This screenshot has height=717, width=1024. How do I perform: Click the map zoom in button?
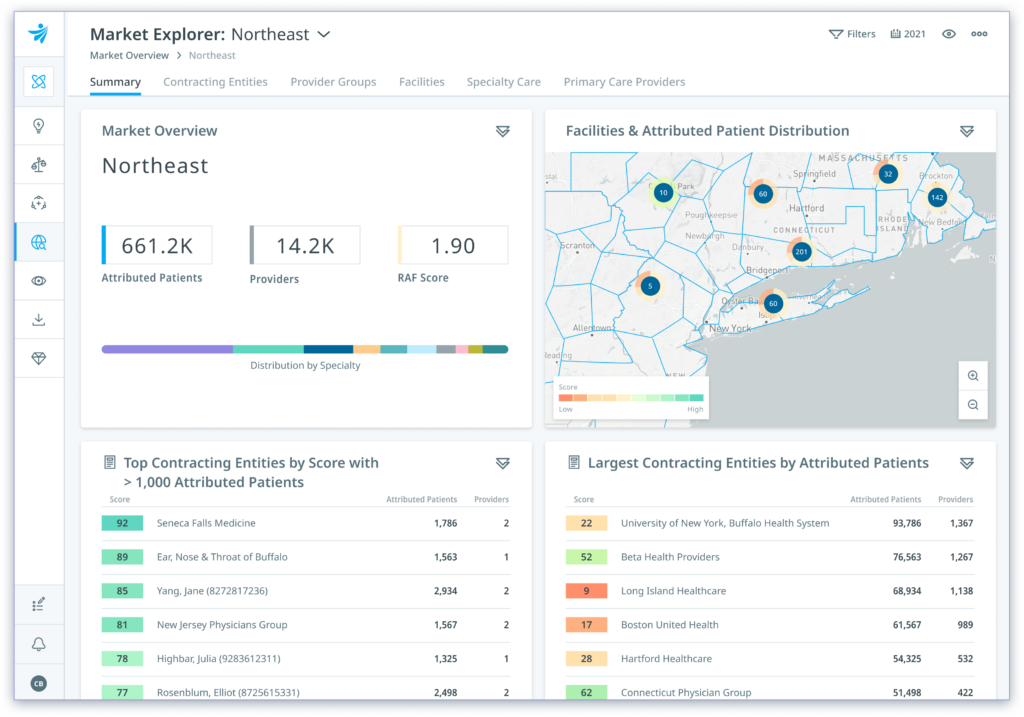(973, 376)
